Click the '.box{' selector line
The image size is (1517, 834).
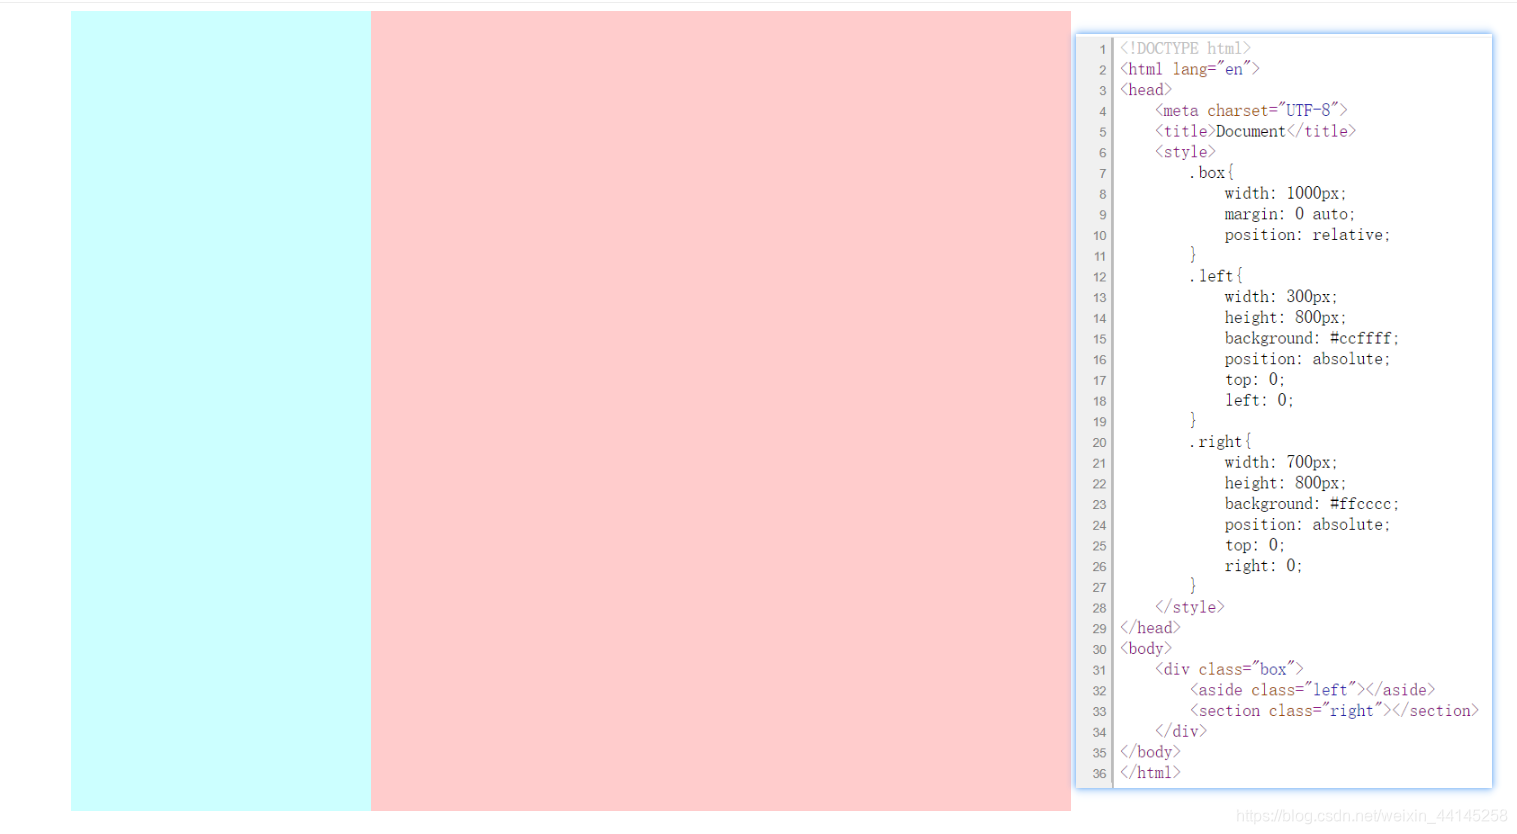[x=1212, y=173]
